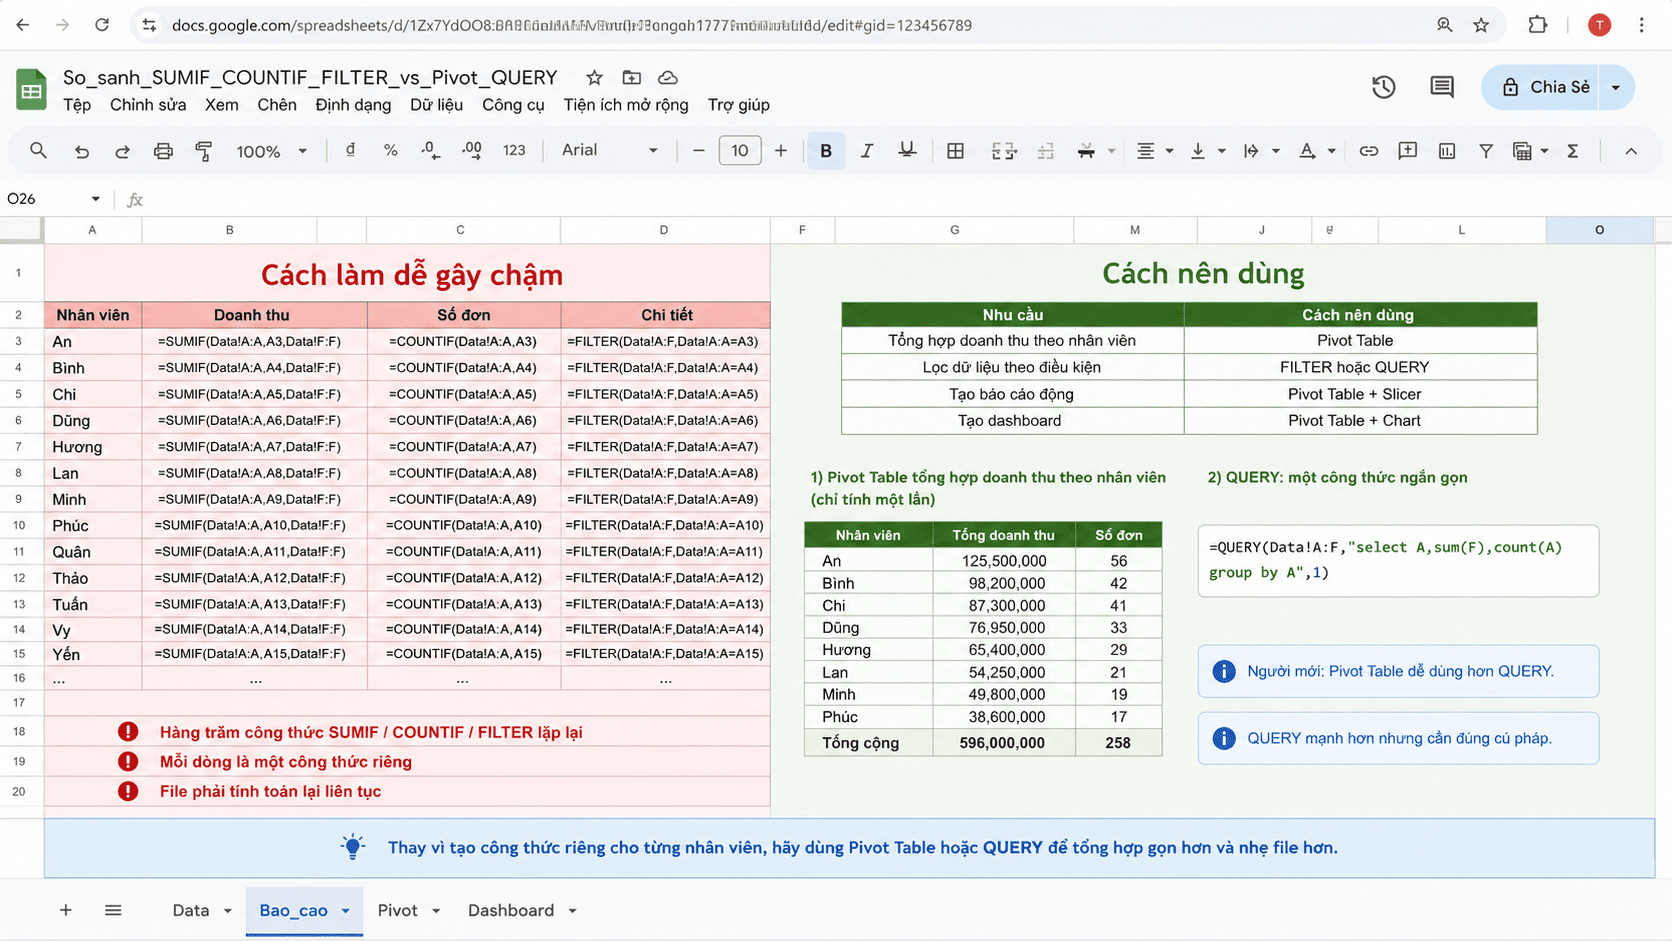Screen dimensions: 1672x941
Task: Open the comments panel icon
Action: 1441,87
